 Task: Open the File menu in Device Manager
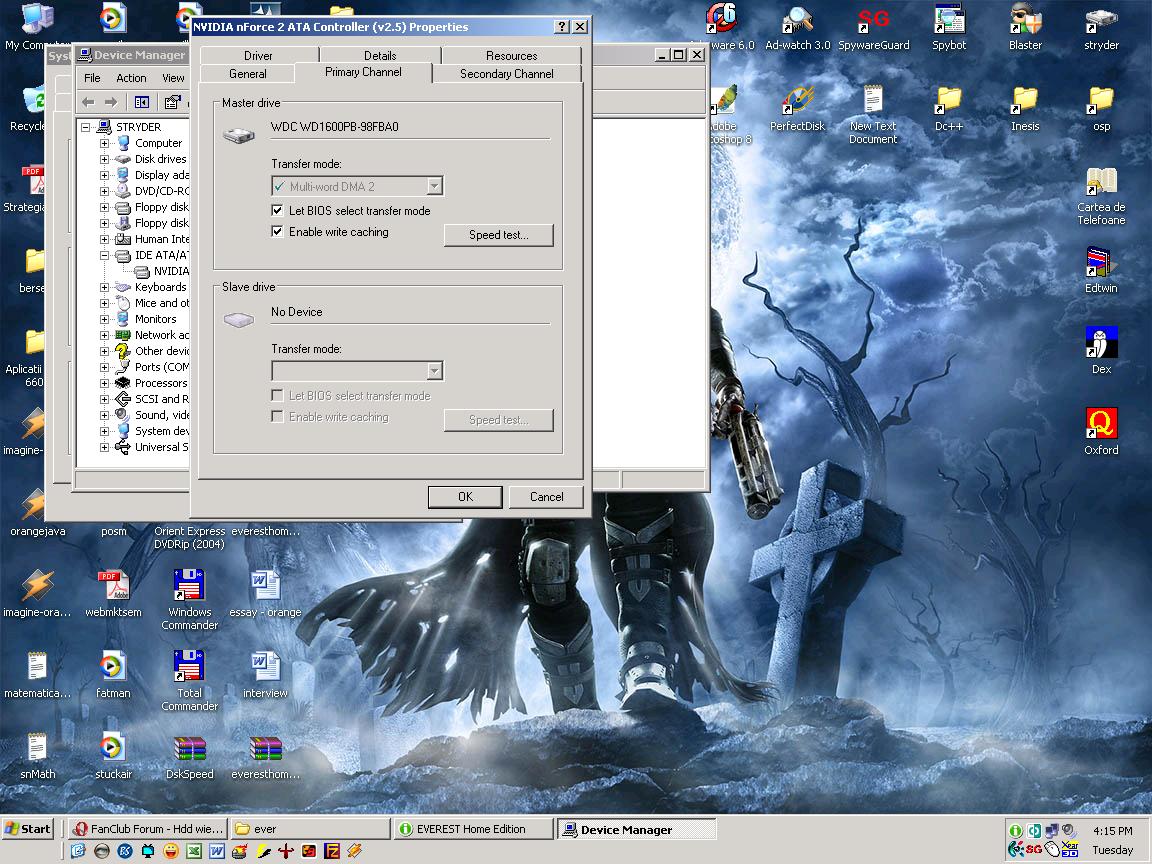click(x=93, y=78)
